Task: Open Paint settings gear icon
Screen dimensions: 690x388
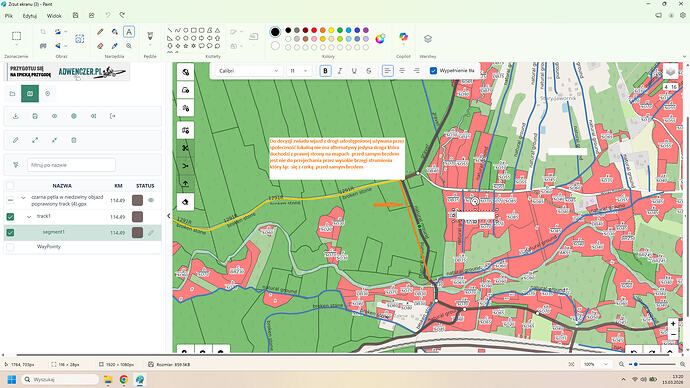Action: click(683, 15)
